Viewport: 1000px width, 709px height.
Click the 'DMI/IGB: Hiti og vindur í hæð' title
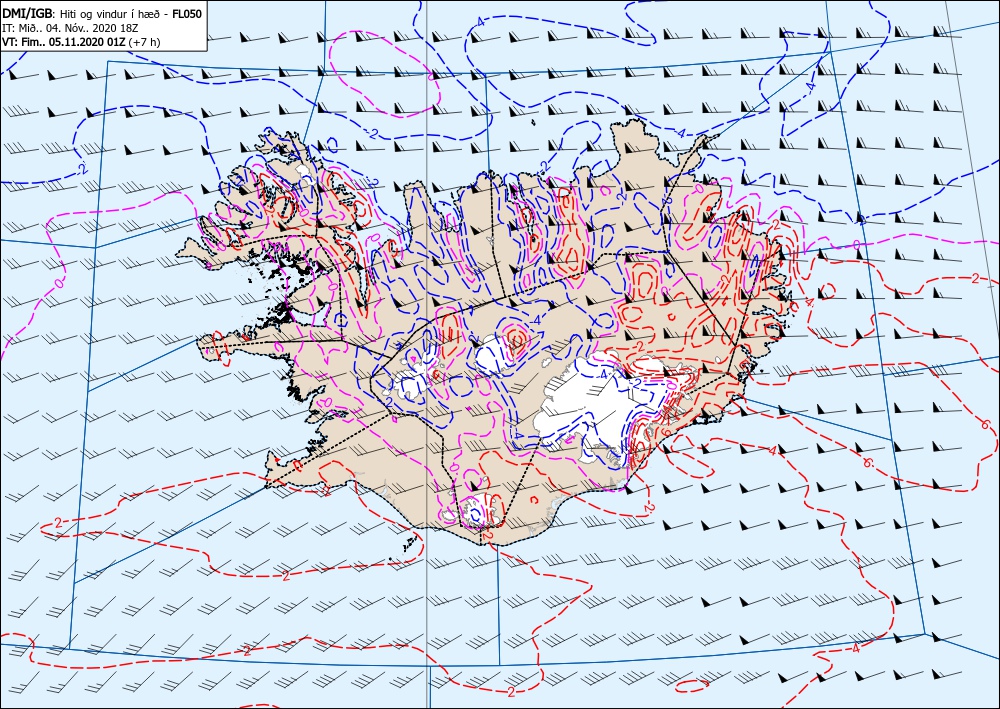tap(84, 14)
